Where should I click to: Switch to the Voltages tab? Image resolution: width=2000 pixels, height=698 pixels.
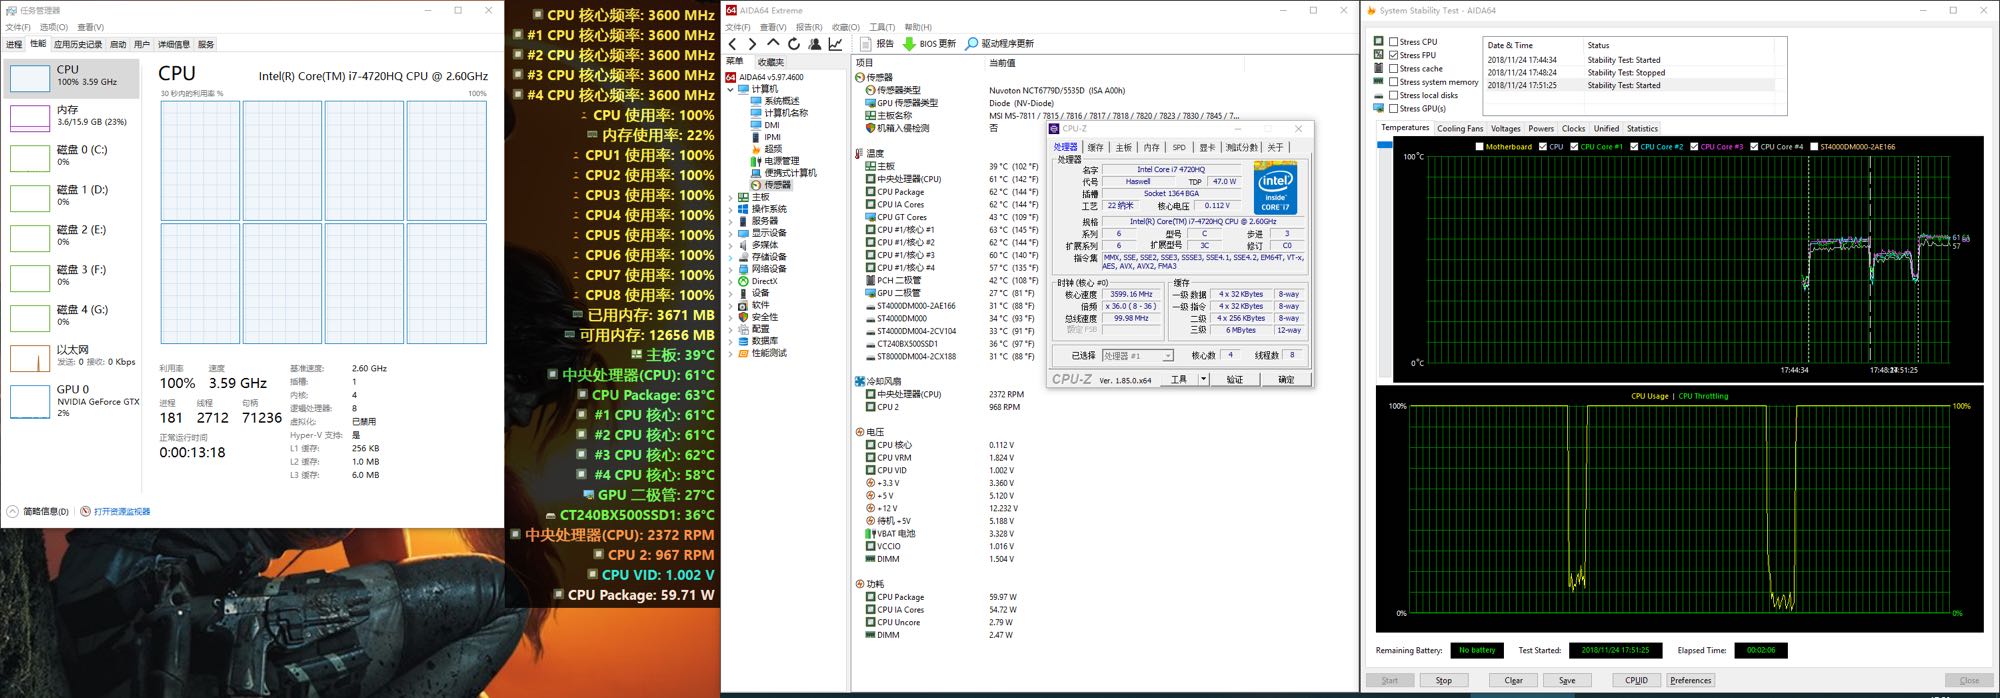[1505, 129]
